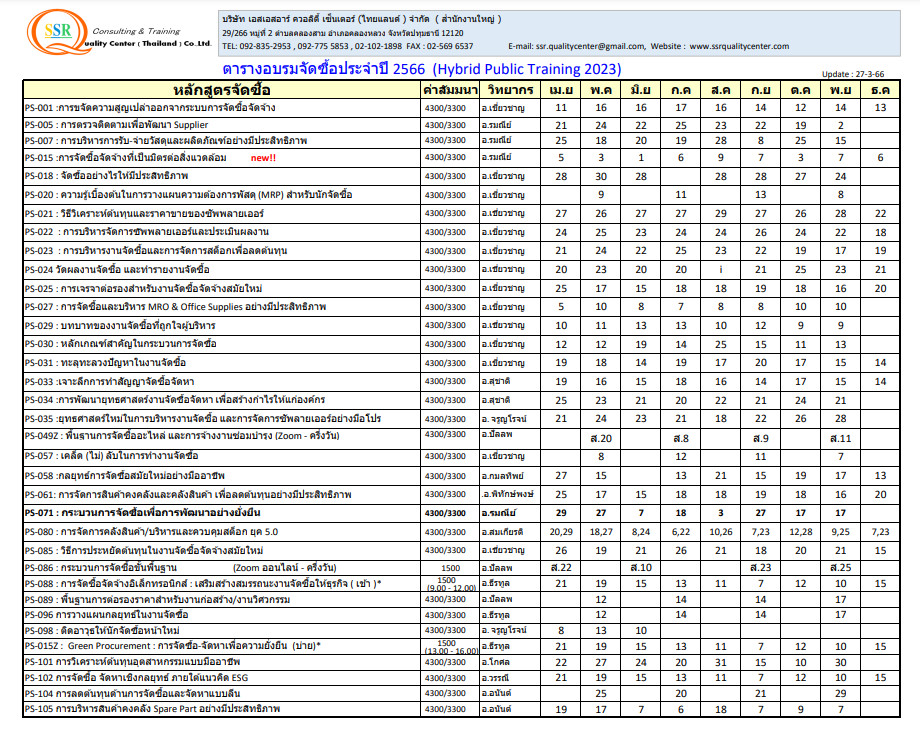This screenshot has height=732, width=920.
Task: Click the 'เม.ย' month header
Action: pyautogui.click(x=561, y=90)
